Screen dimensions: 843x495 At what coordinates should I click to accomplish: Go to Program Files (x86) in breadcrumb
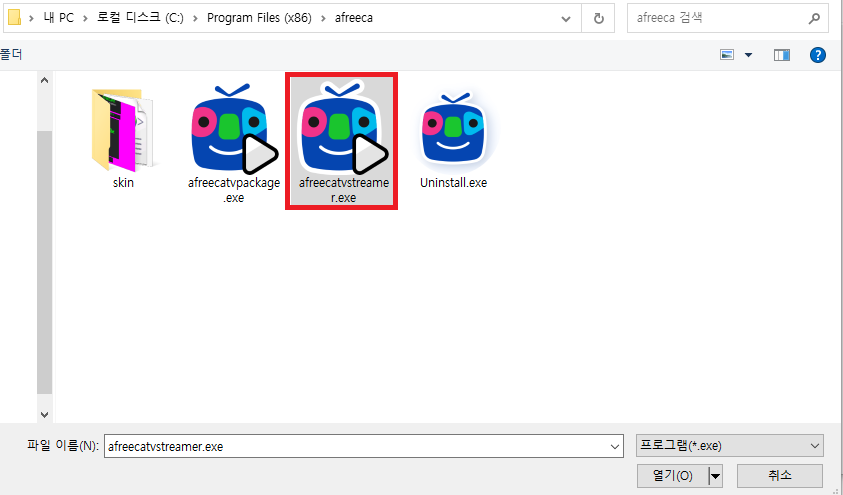point(259,18)
